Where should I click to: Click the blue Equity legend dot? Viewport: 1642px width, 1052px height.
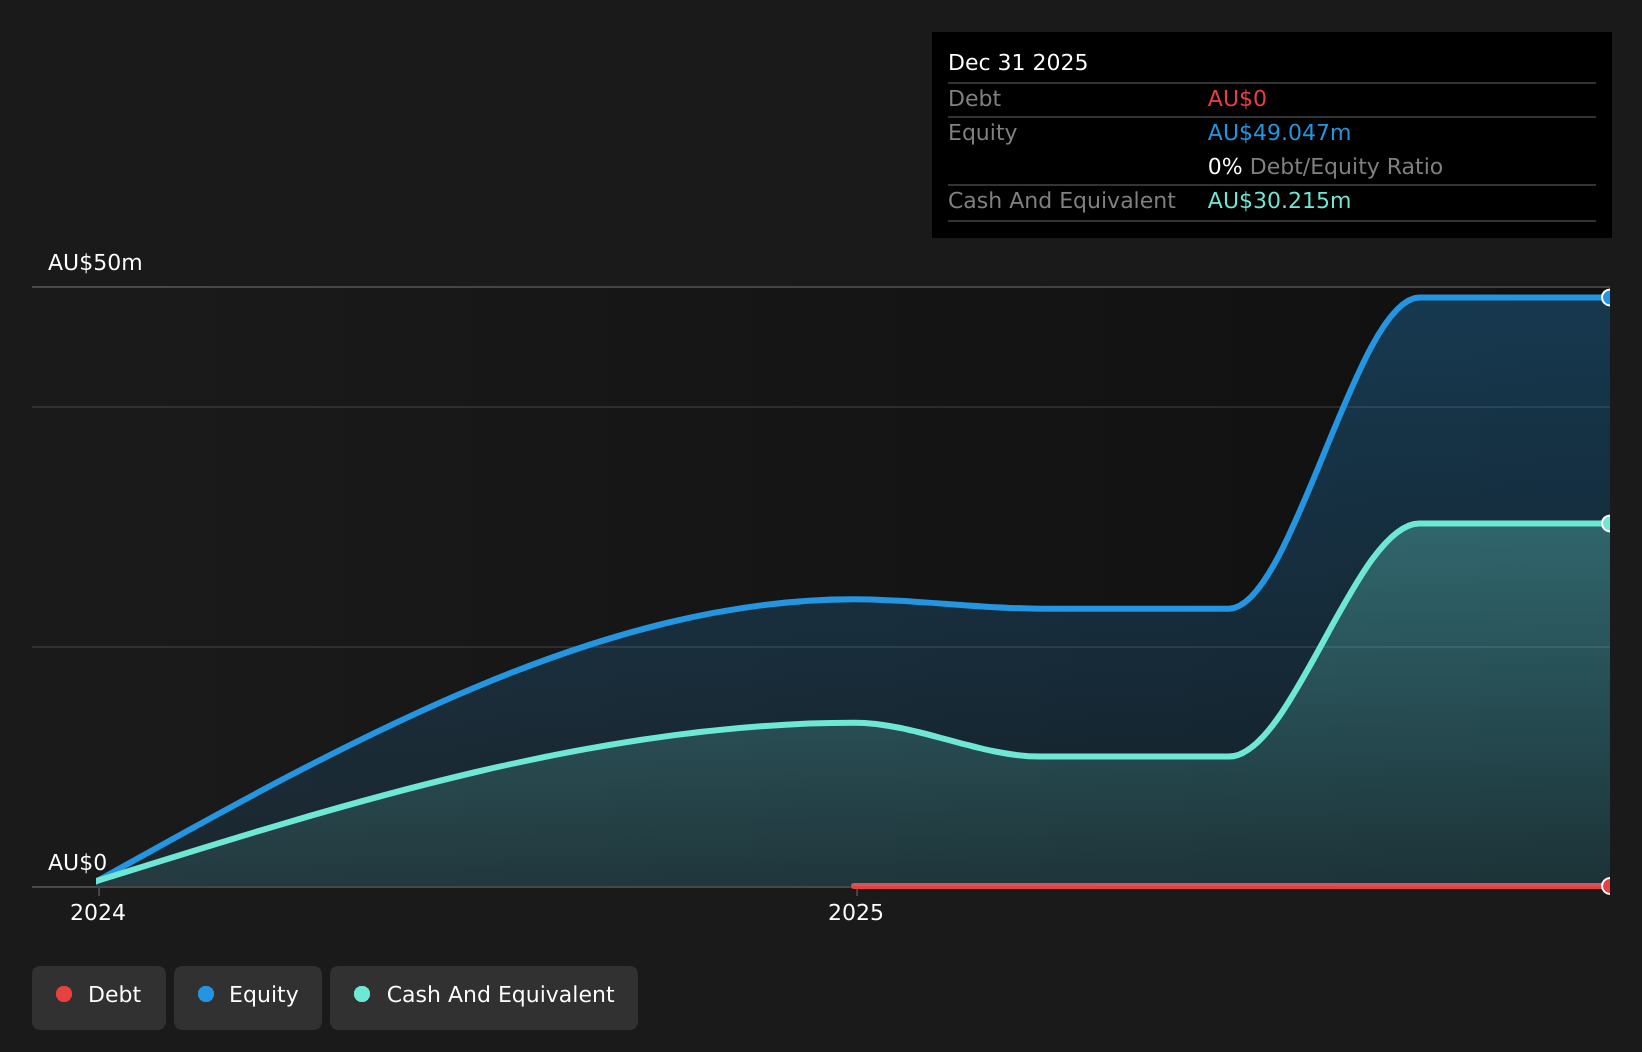tap(206, 994)
